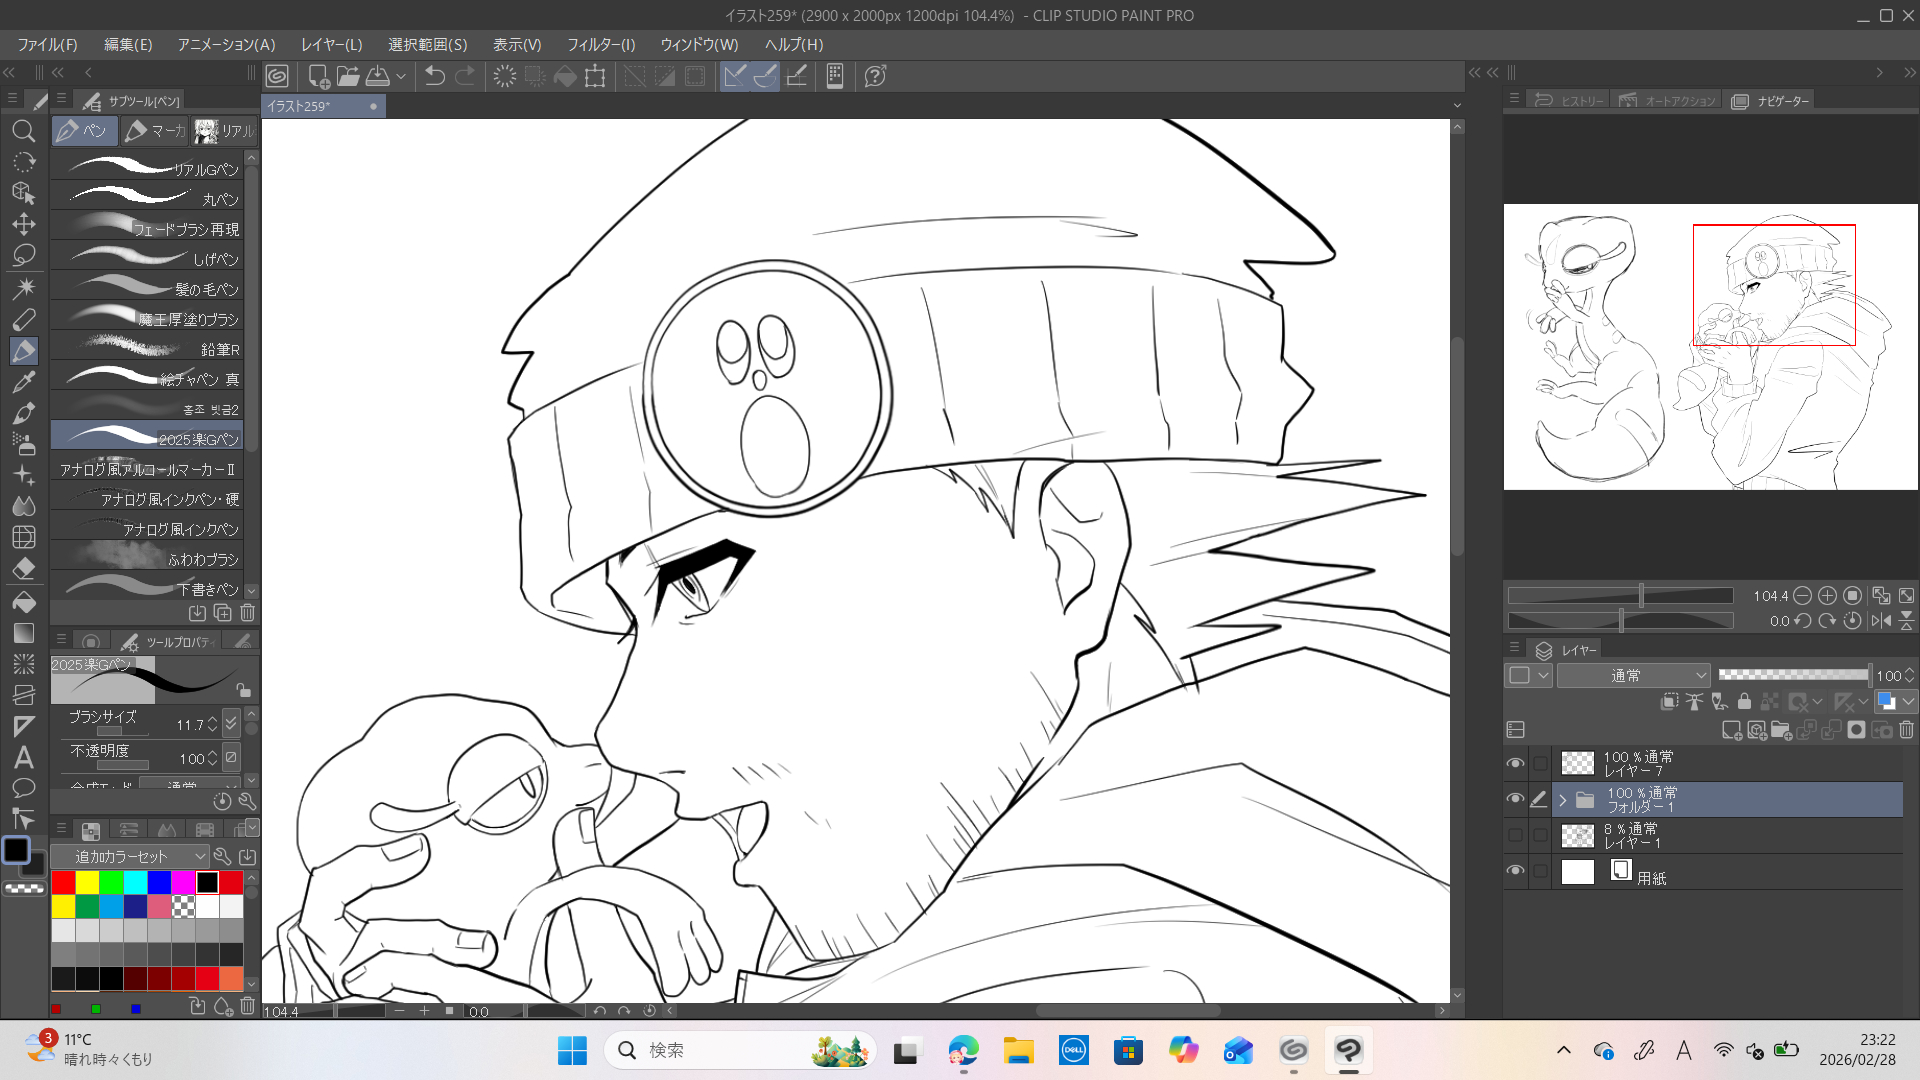Toggle visibility of 用紙 paper layer
The width and height of the screenshot is (1920, 1080).
coord(1515,871)
